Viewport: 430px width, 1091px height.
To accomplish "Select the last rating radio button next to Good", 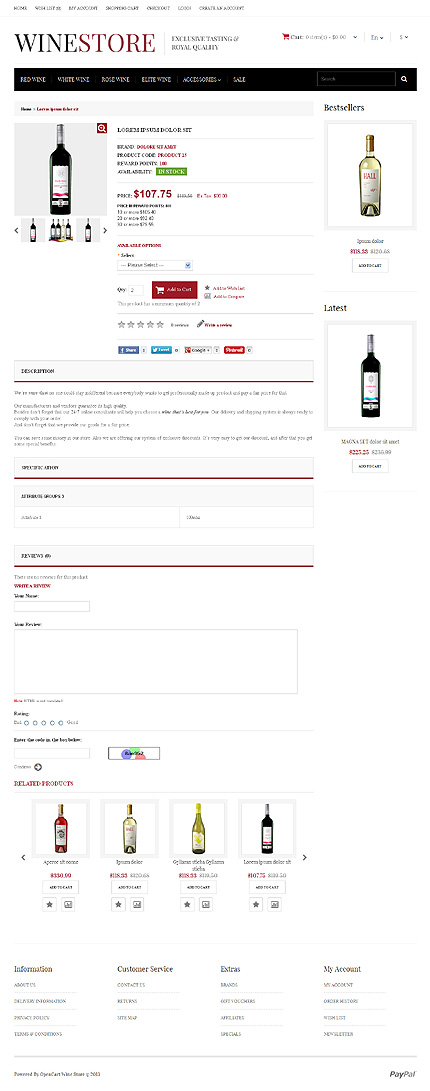I will coord(61,723).
